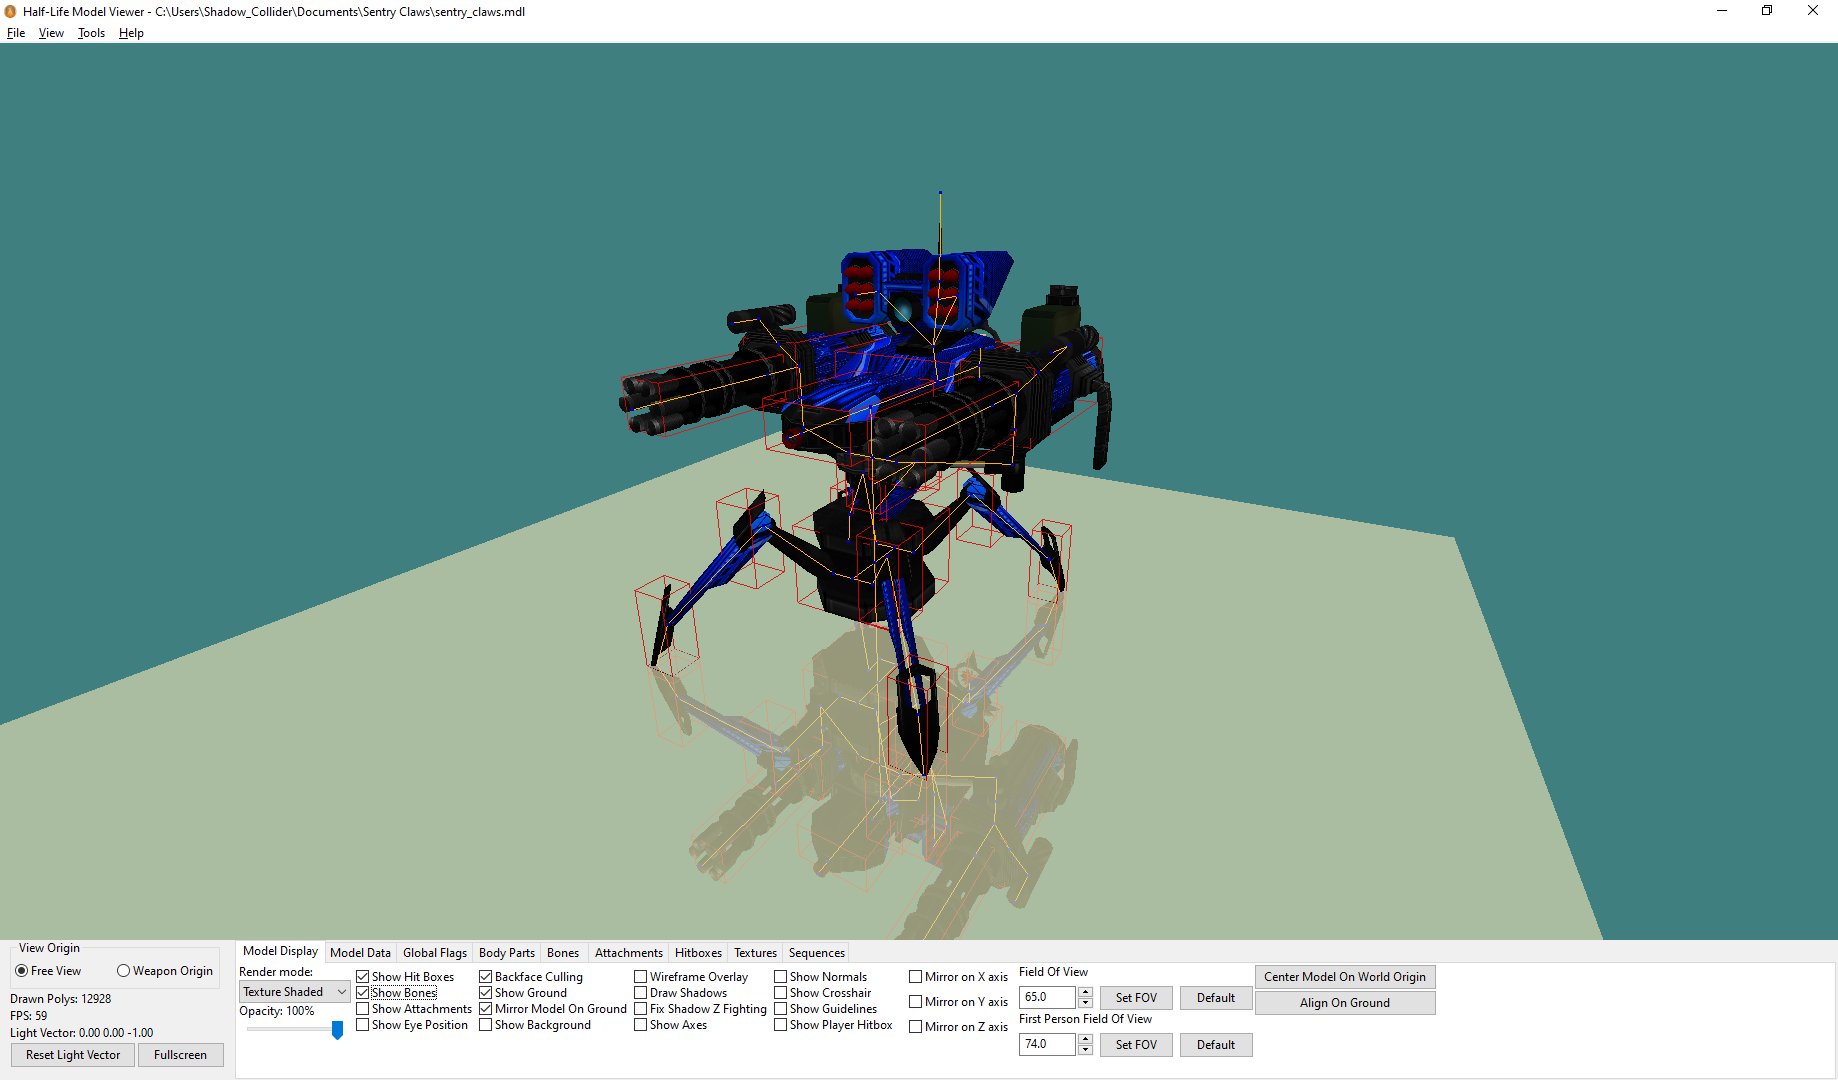Click the First Person FOV value field
The width and height of the screenshot is (1838, 1080).
1047,1044
